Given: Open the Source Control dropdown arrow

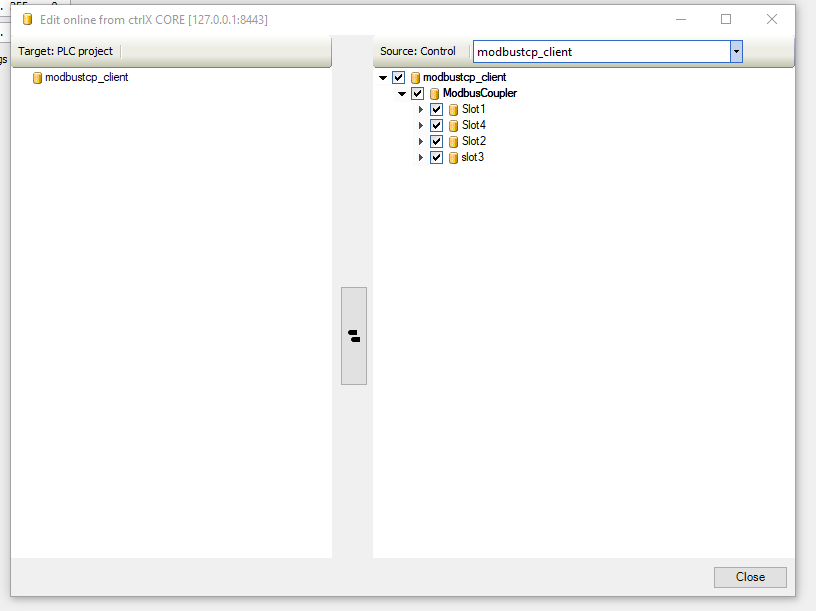Looking at the screenshot, I should tap(736, 52).
